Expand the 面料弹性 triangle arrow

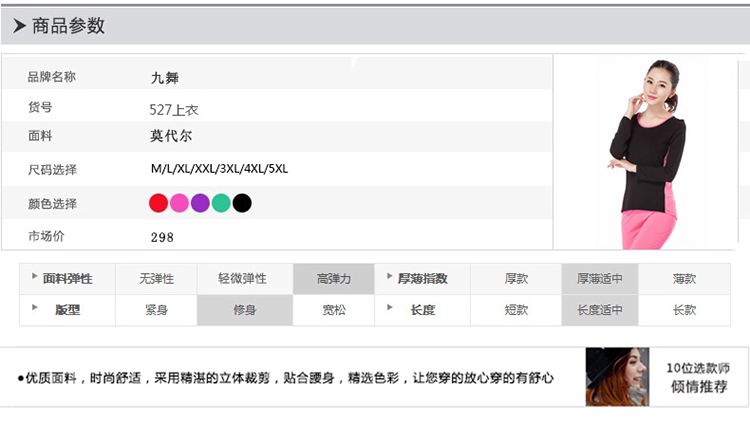click(x=35, y=277)
